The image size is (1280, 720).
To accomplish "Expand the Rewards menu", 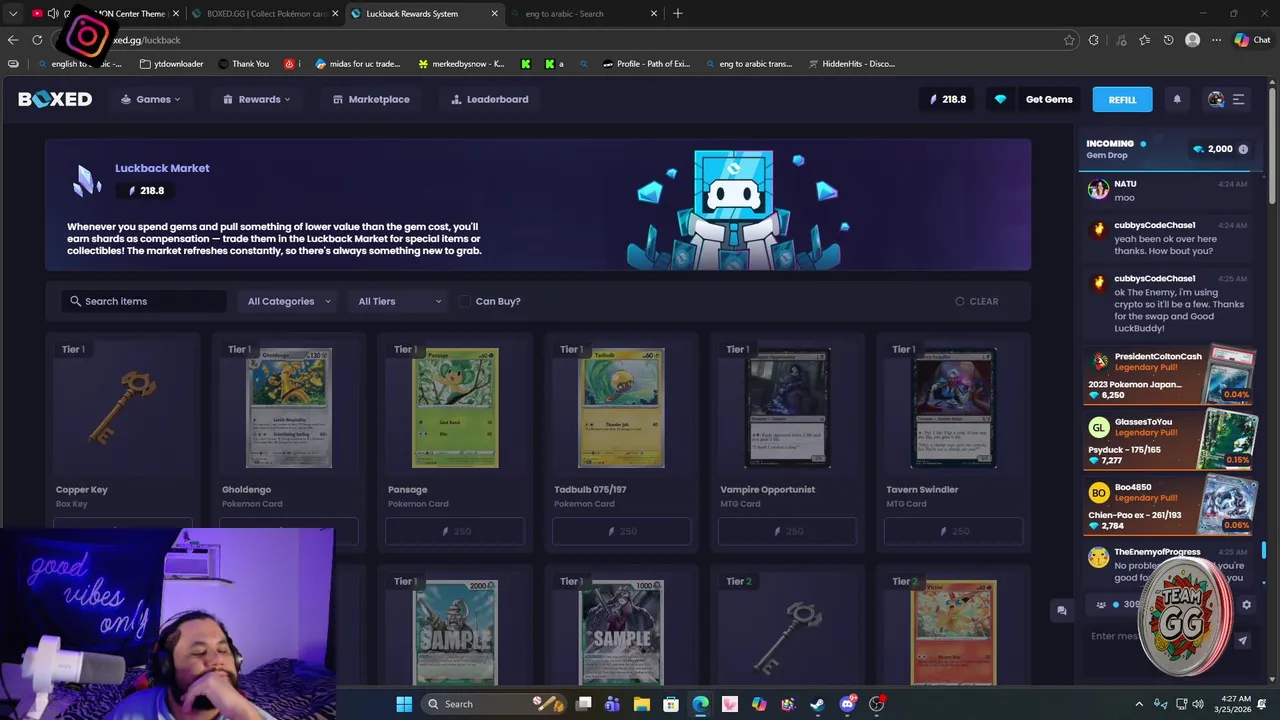I will point(257,99).
